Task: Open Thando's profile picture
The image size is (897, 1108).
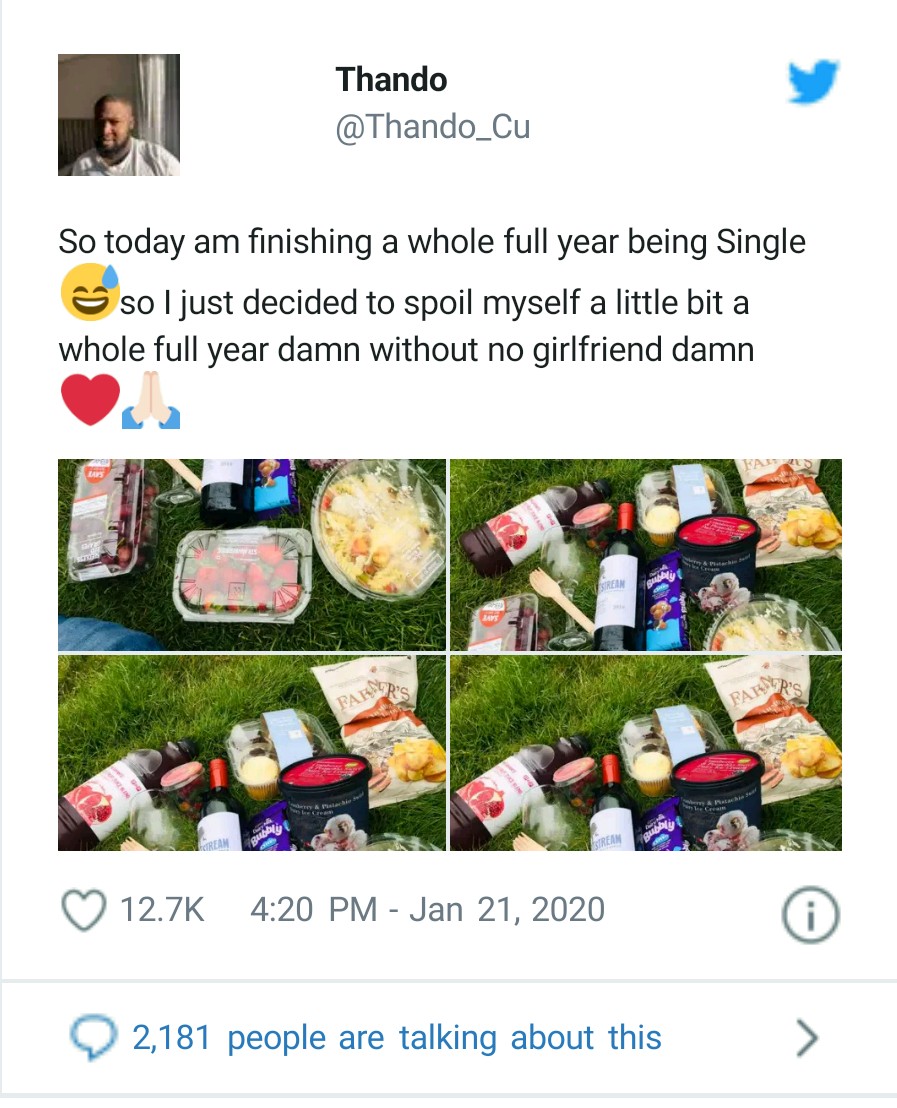Action: [x=119, y=115]
